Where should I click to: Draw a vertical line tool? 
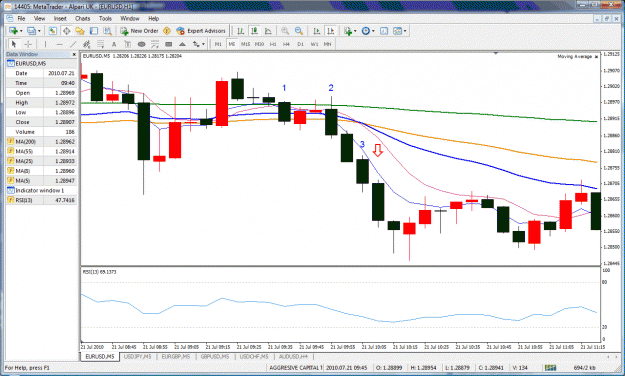(45, 44)
